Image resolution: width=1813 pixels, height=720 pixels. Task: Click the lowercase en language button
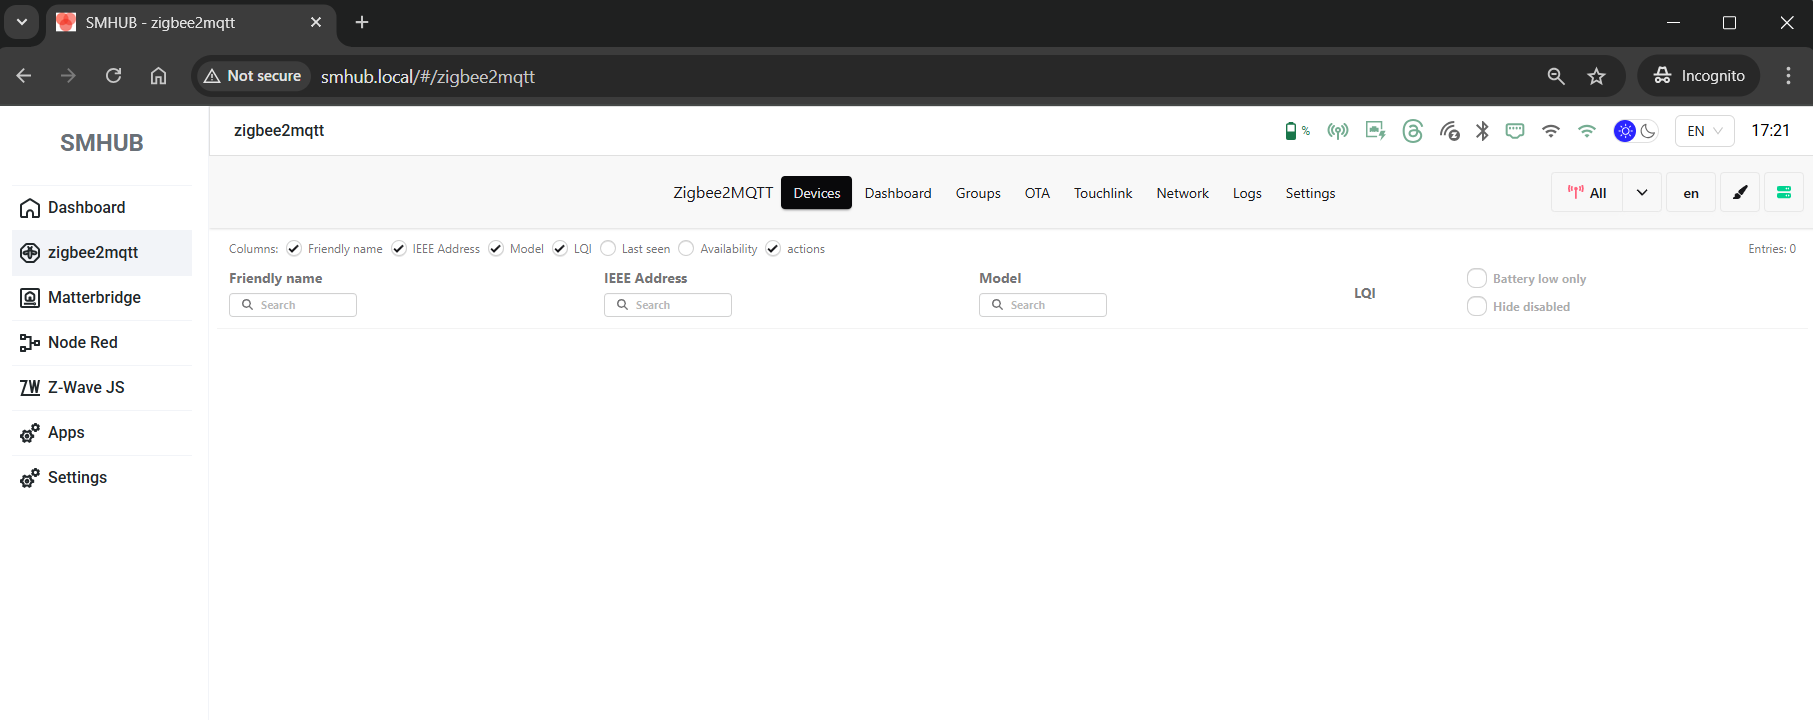point(1691,193)
